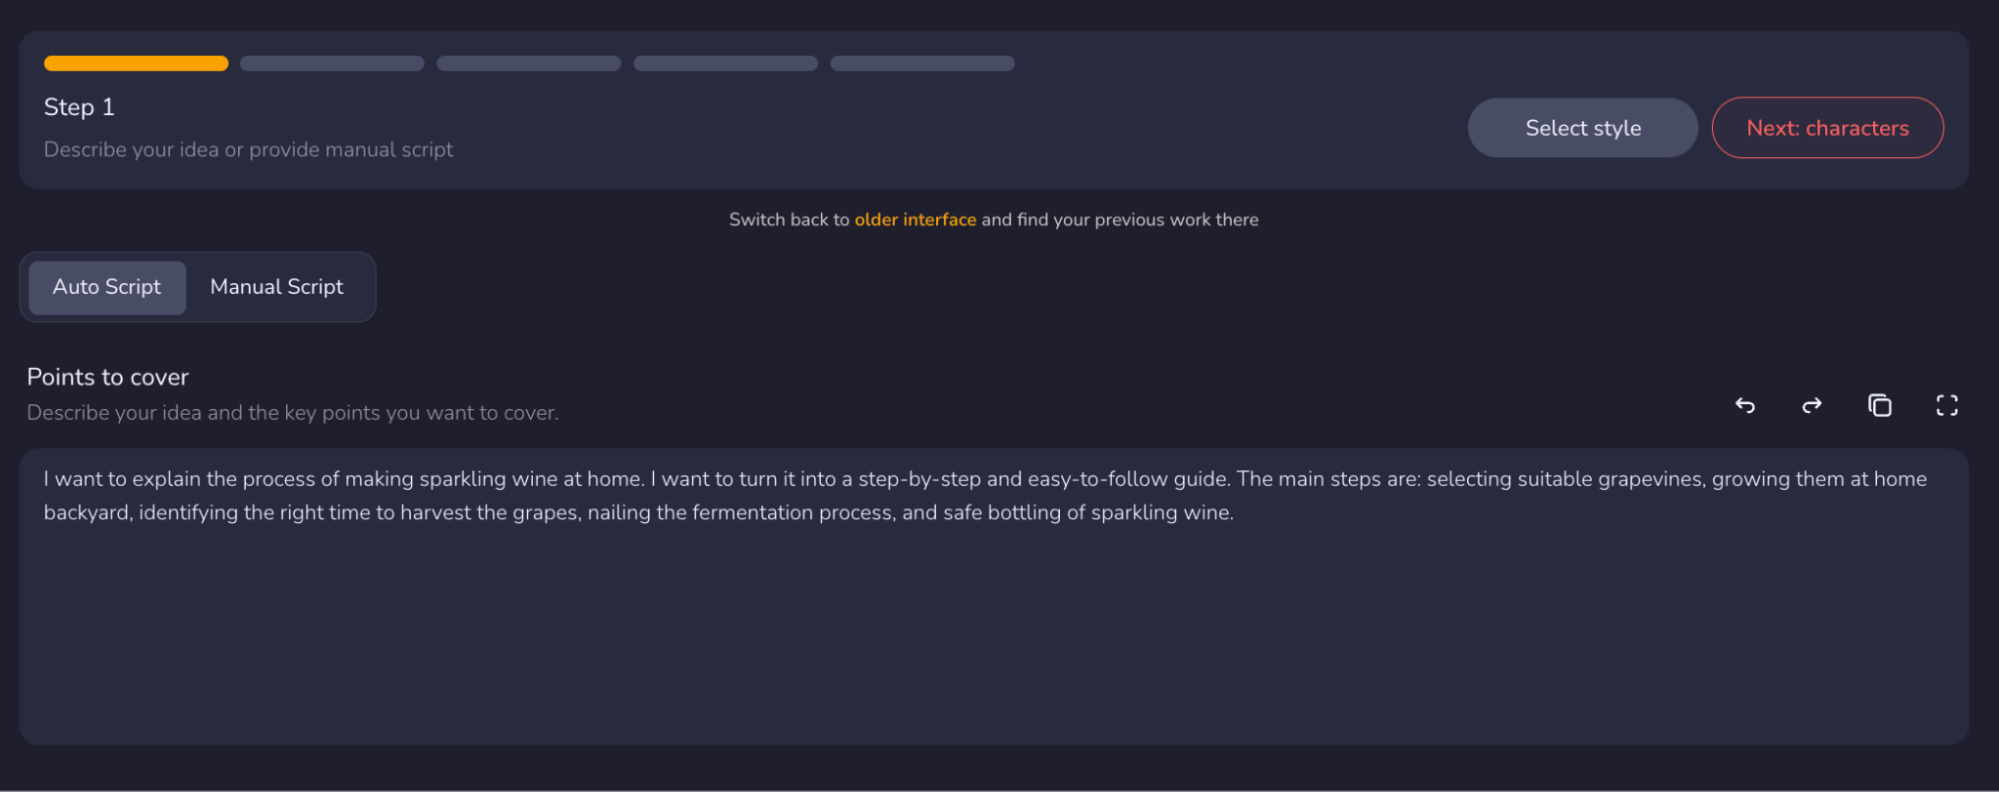This screenshot has height=792, width=1999.
Task: Open fullscreen mode via the corner-brackets icon
Action: click(x=1946, y=405)
